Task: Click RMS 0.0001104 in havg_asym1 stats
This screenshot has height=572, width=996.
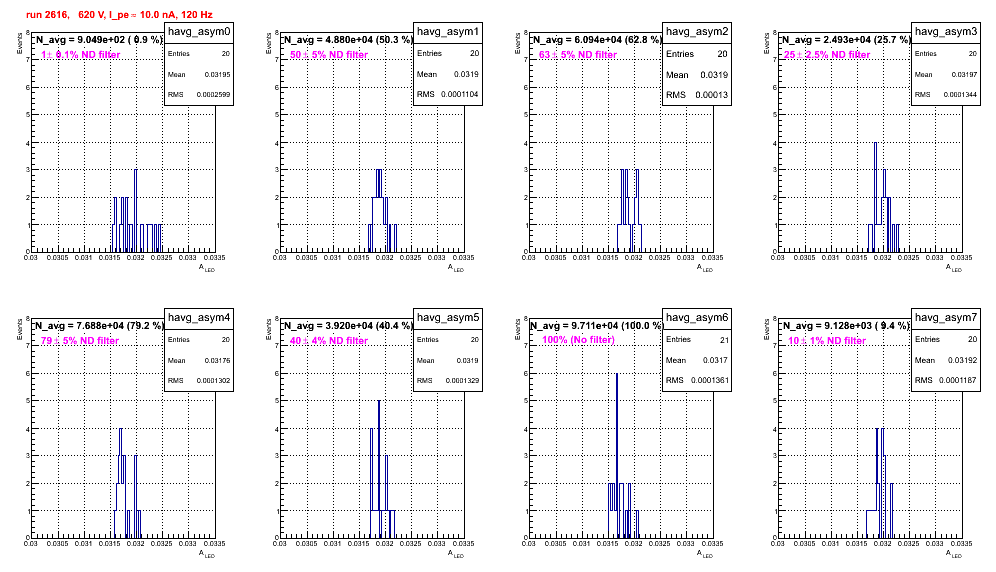Action: pos(448,95)
